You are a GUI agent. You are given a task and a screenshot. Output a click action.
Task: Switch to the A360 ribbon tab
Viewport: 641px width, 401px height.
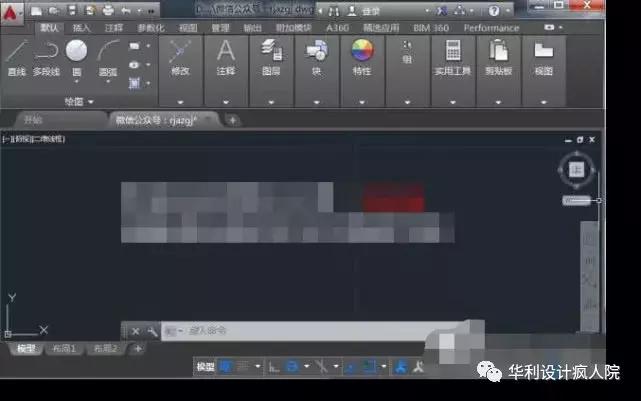pos(337,28)
